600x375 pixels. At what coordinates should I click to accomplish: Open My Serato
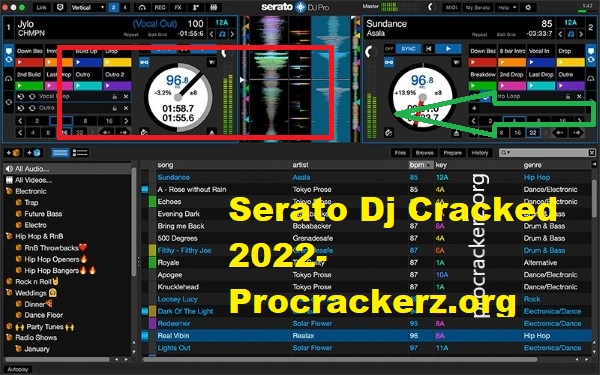478,7
